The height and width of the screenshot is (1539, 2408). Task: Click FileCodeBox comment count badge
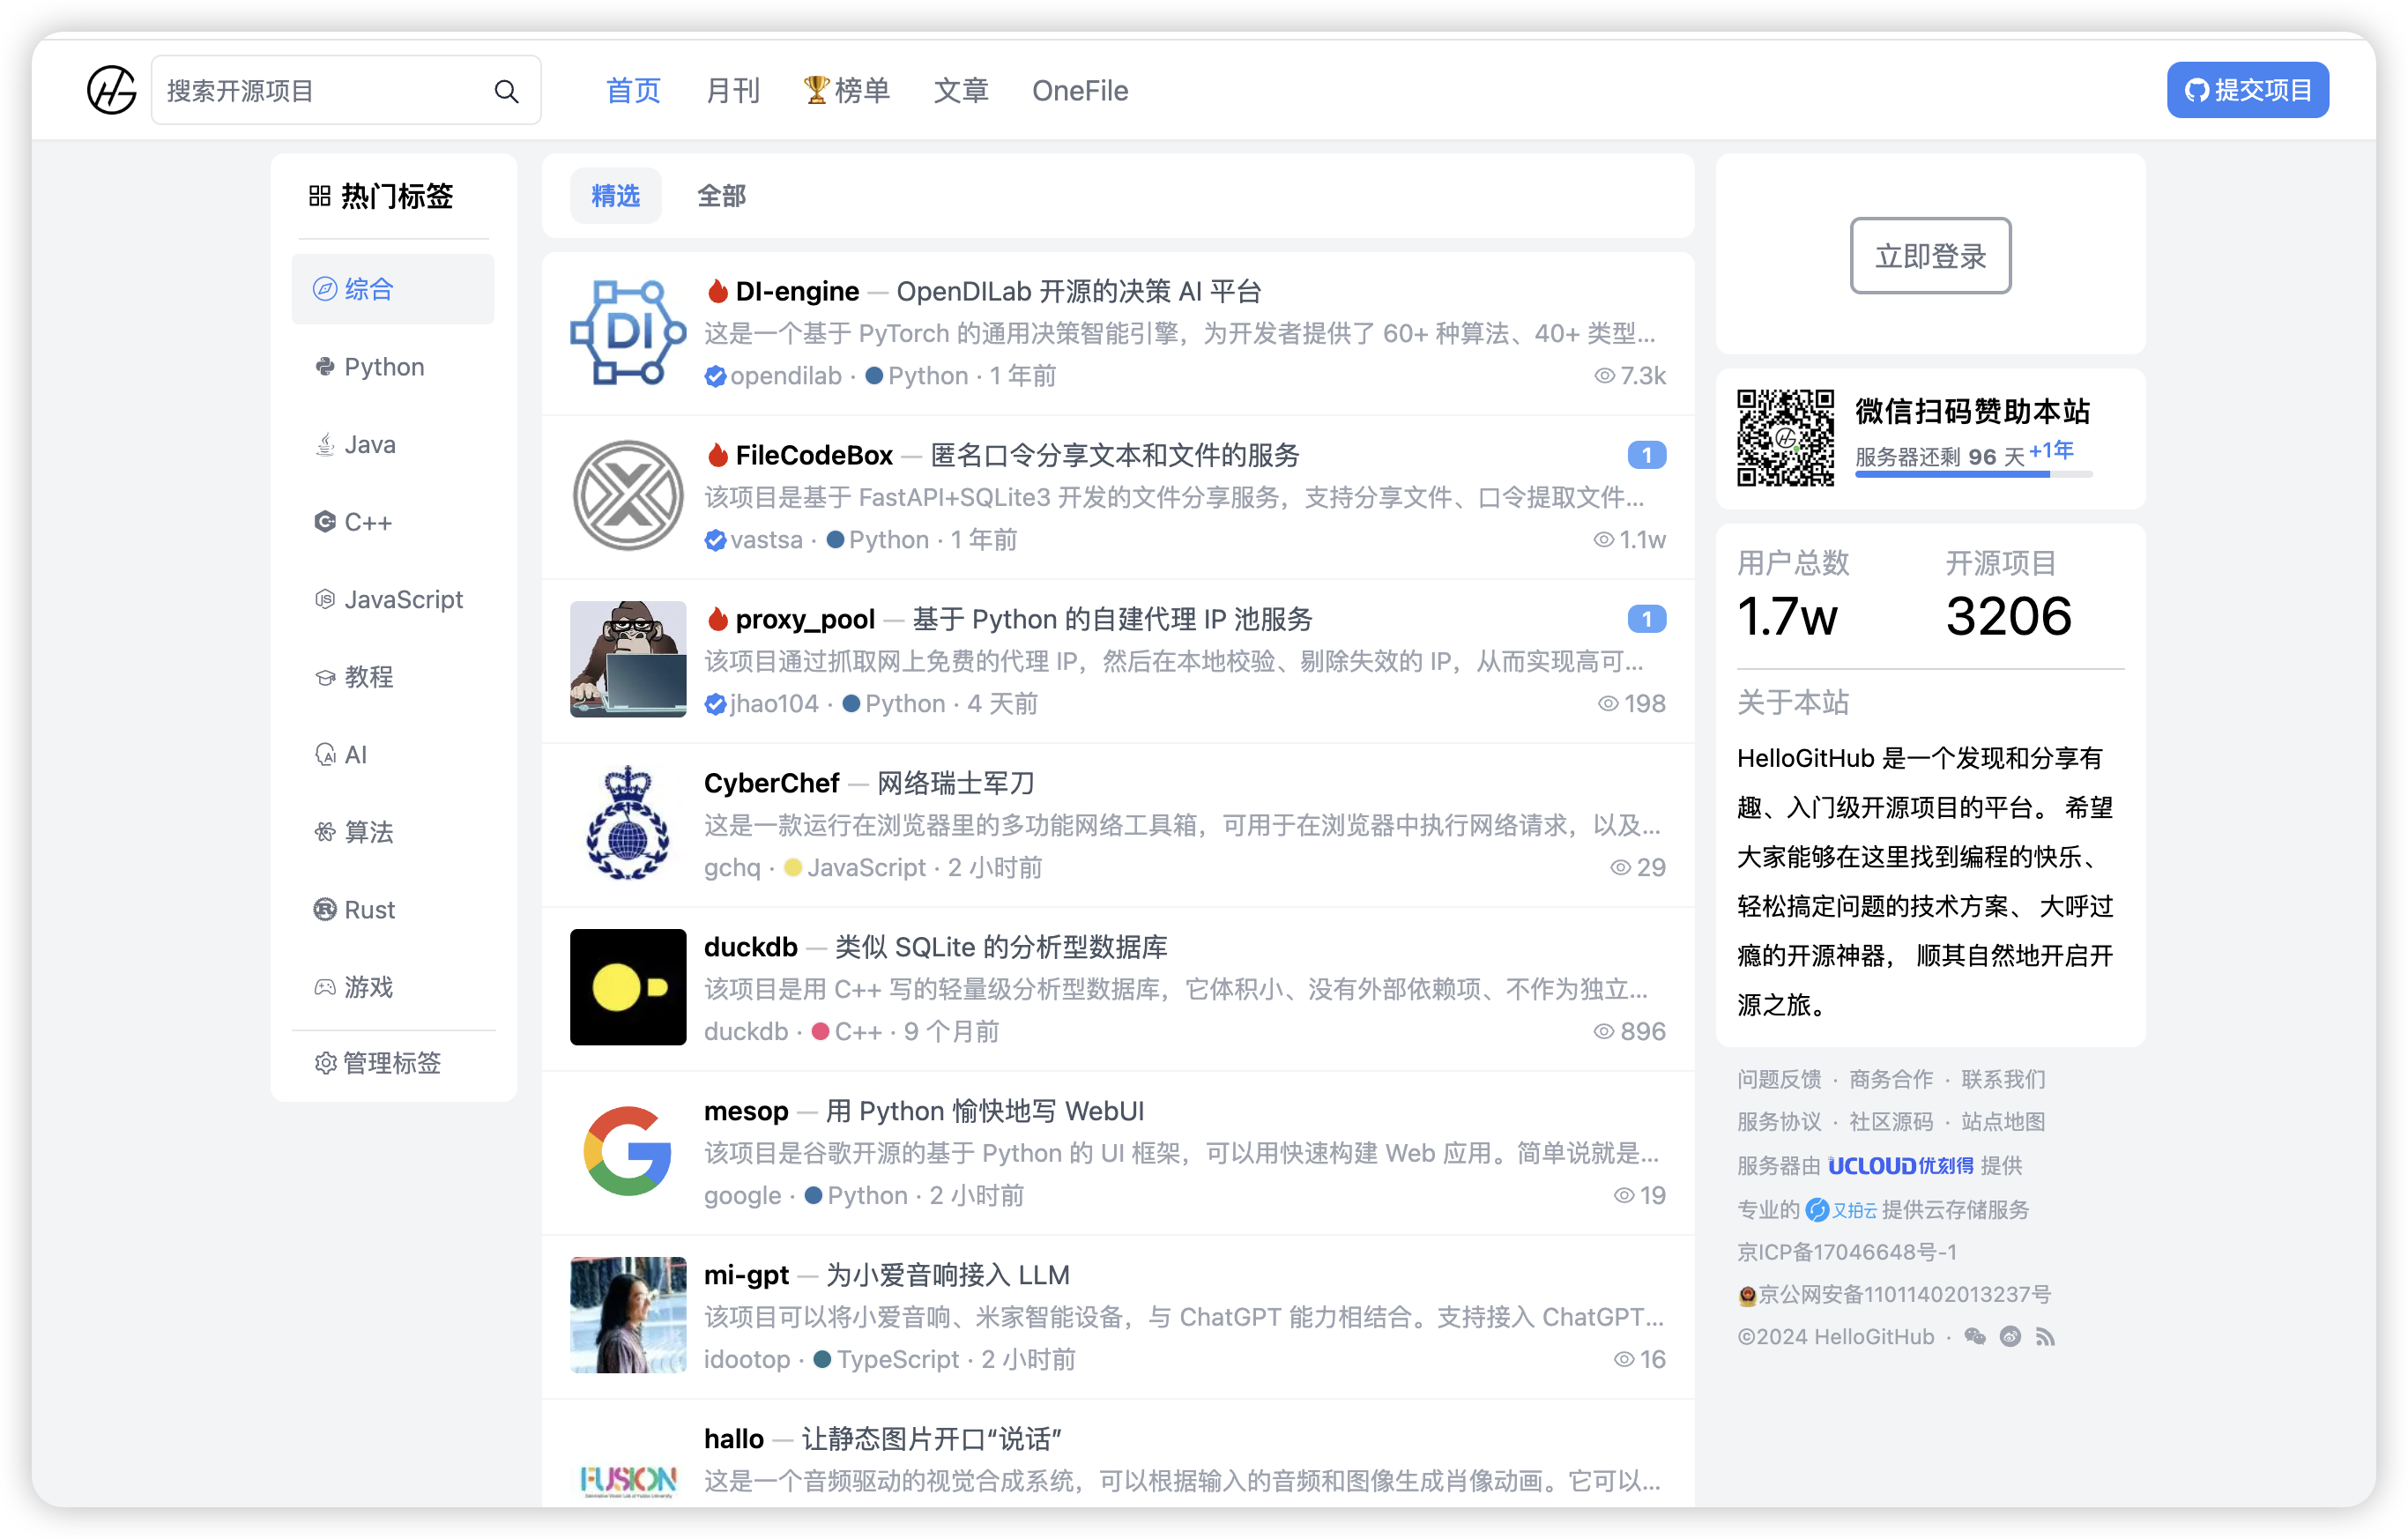point(1647,456)
